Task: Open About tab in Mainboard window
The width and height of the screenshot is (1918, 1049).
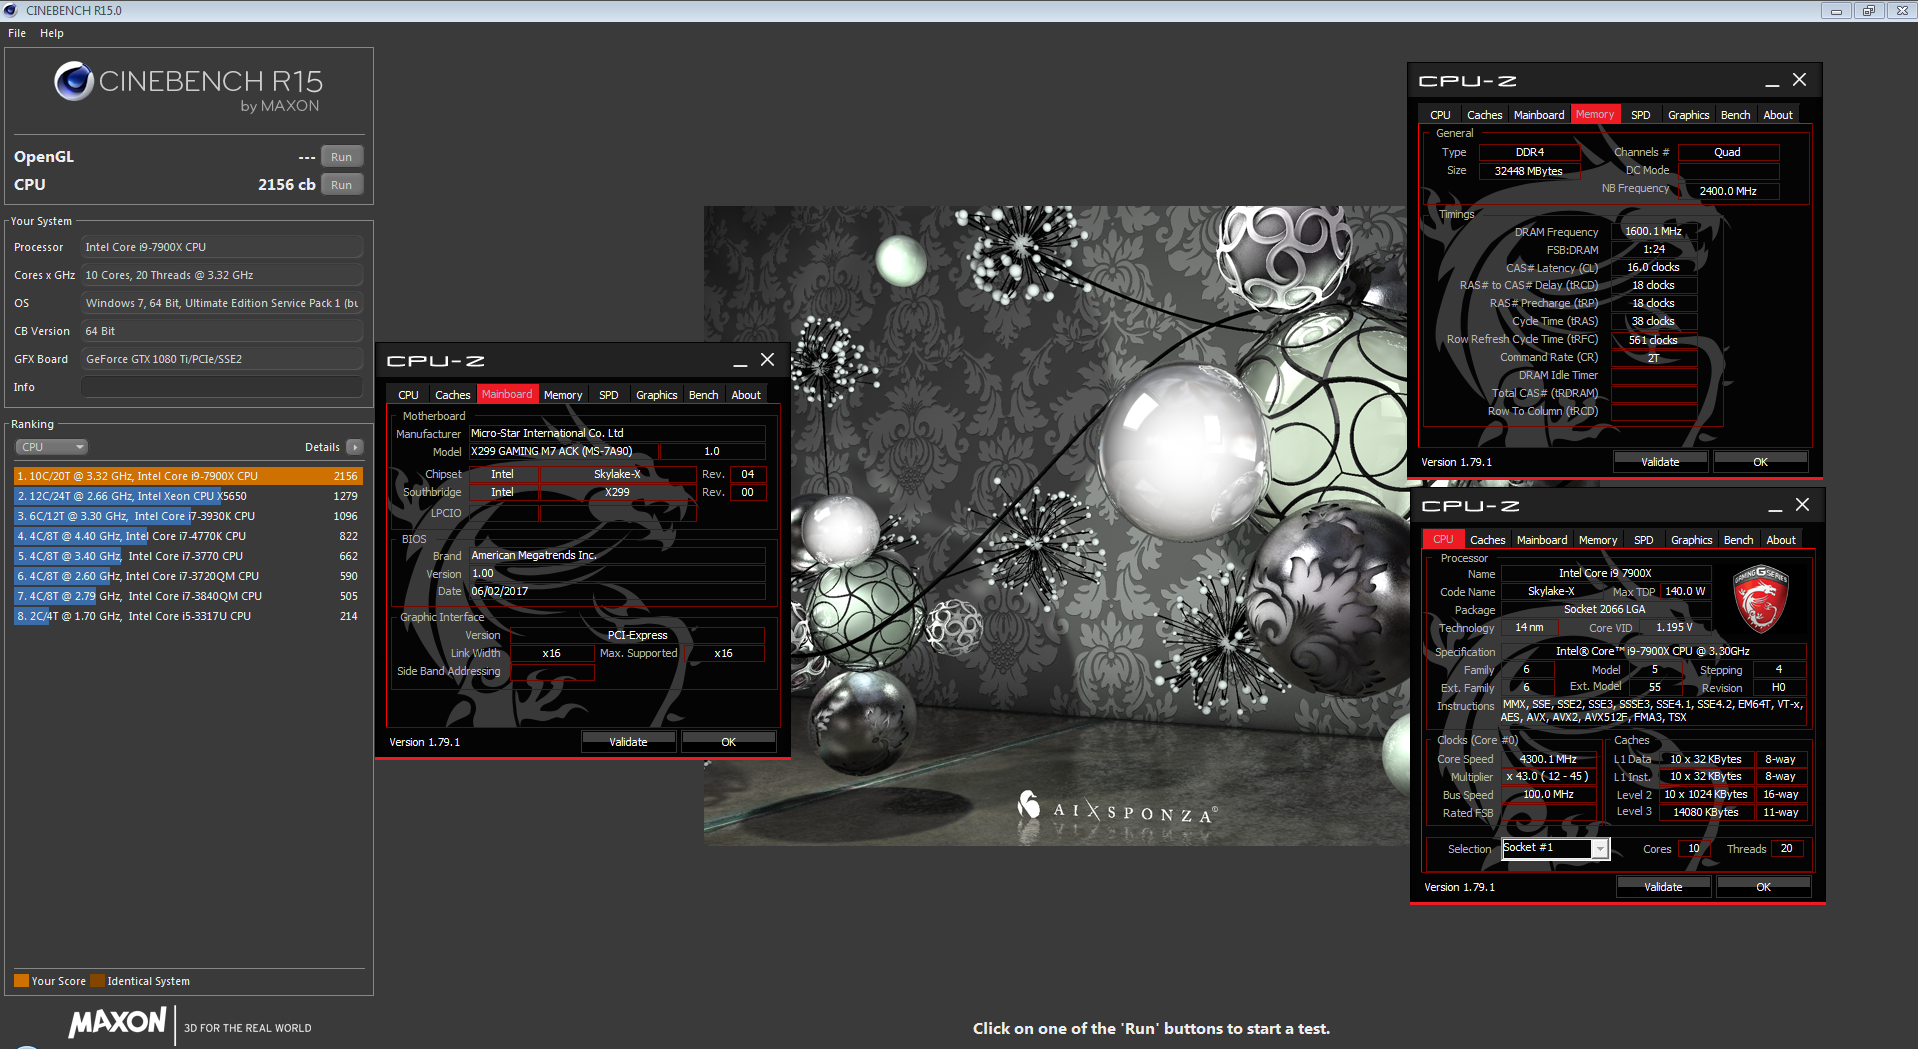Action: (x=746, y=395)
